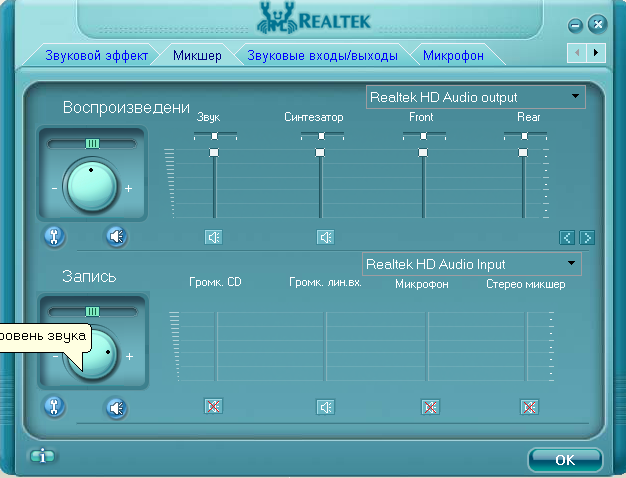Toggle the Микрофон recording input

pos(430,407)
